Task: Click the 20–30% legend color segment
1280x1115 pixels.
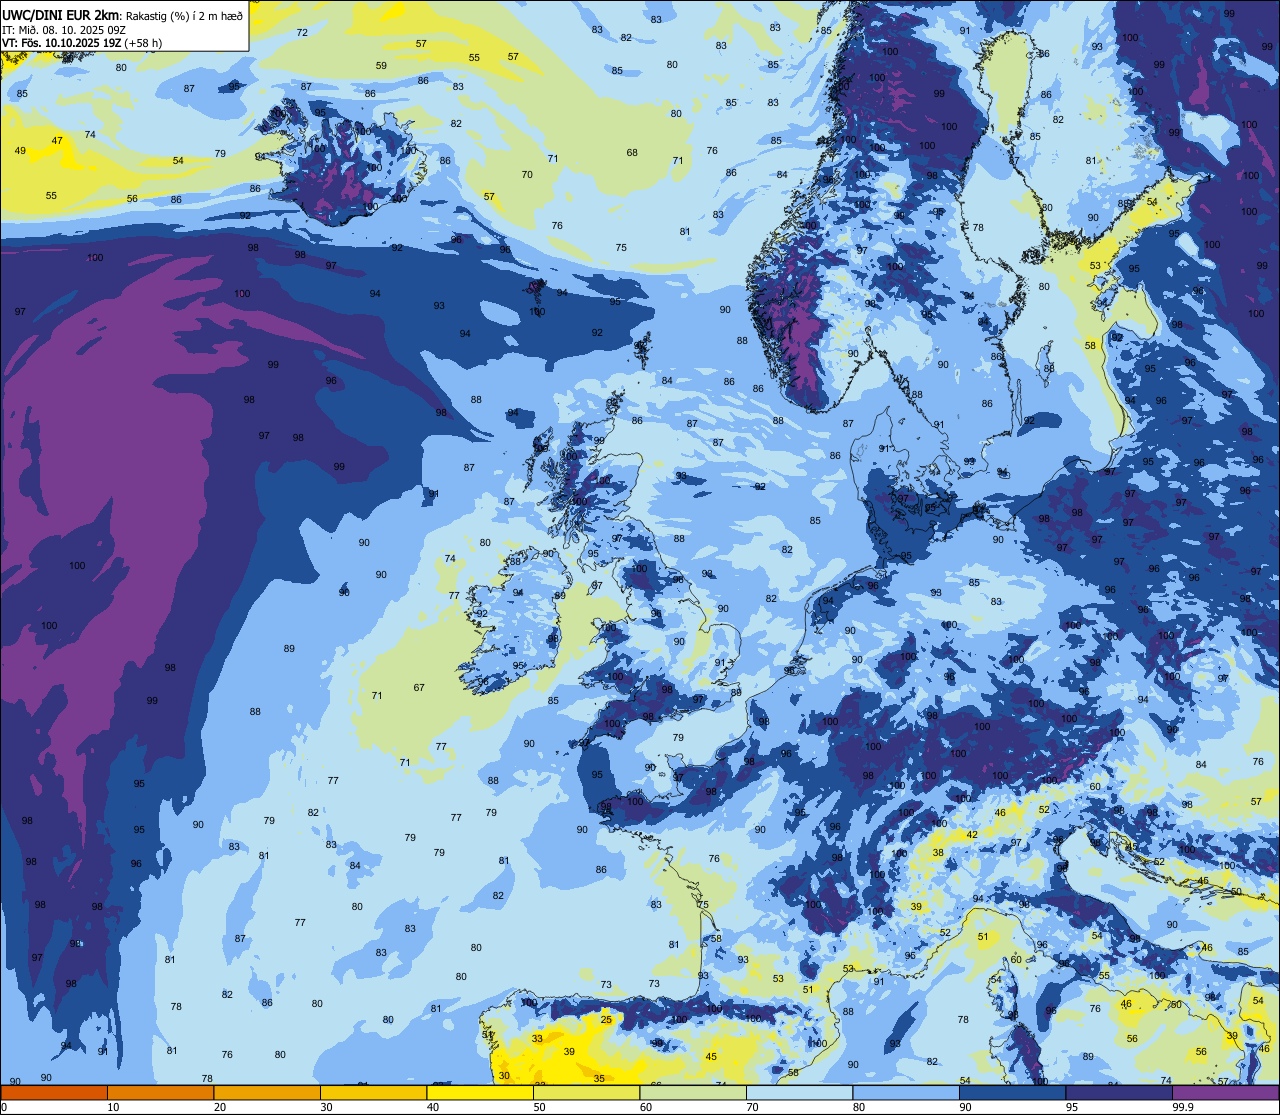Action: click(x=267, y=1093)
